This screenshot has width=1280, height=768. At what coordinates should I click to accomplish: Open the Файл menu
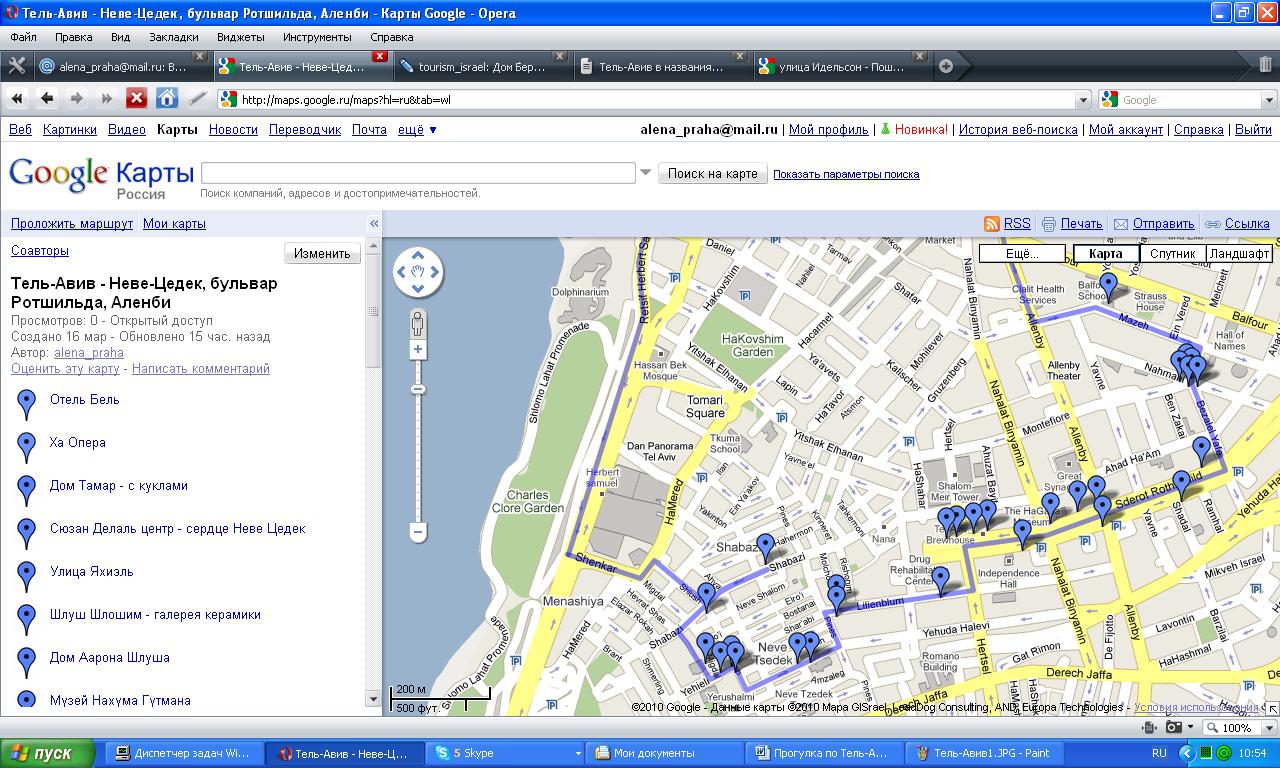click(x=23, y=37)
